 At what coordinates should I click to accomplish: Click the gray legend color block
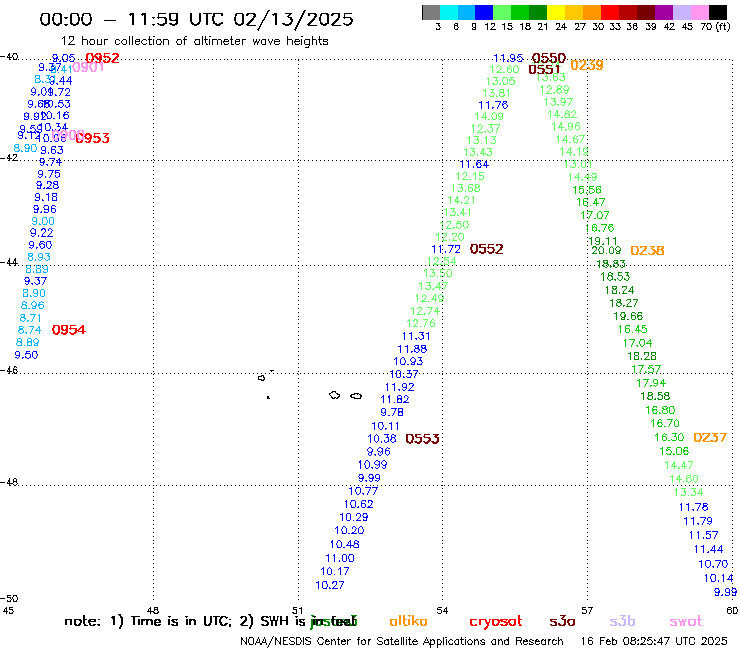pos(431,12)
